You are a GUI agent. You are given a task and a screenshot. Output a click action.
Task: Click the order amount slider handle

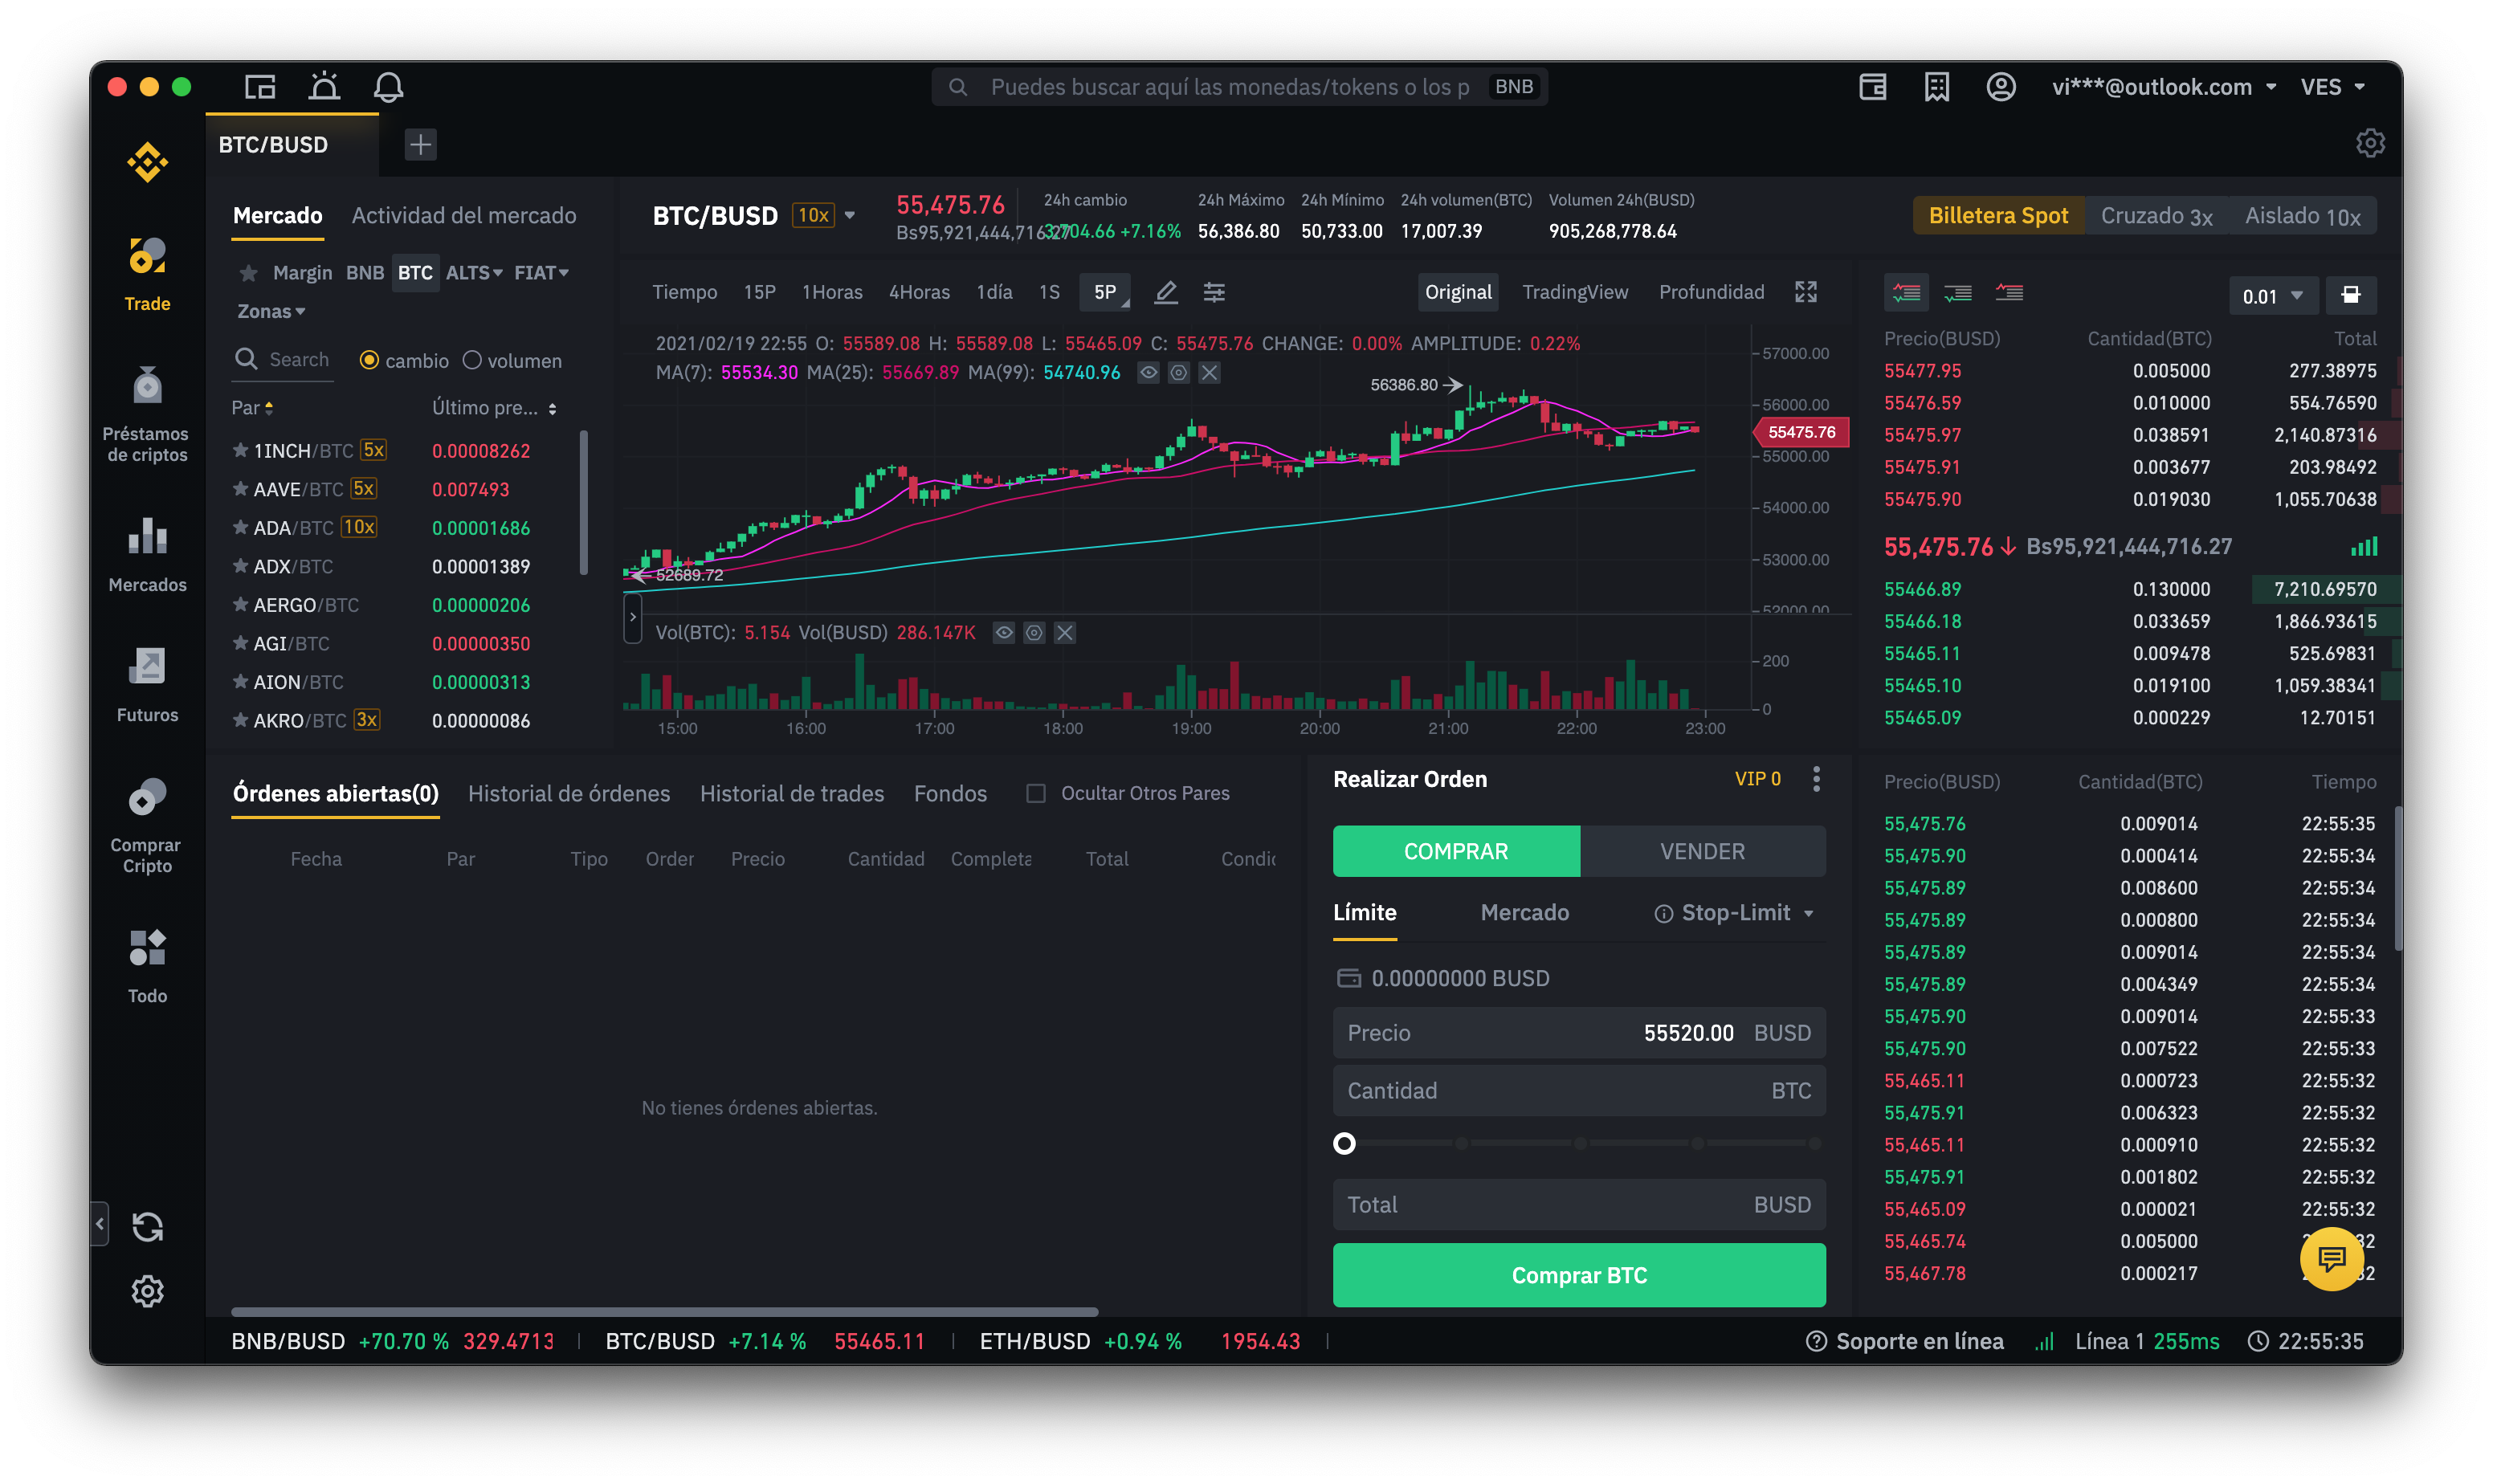coord(1344,1143)
